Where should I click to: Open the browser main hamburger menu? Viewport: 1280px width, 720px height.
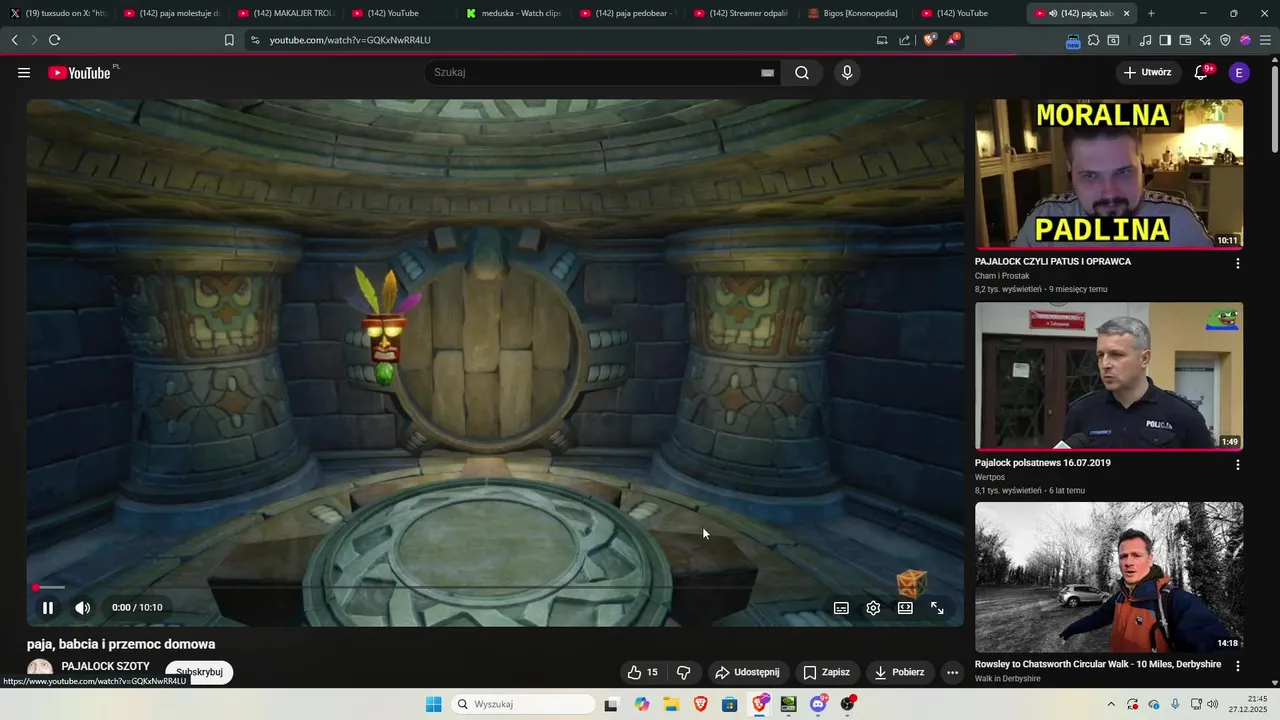click(x=1265, y=40)
